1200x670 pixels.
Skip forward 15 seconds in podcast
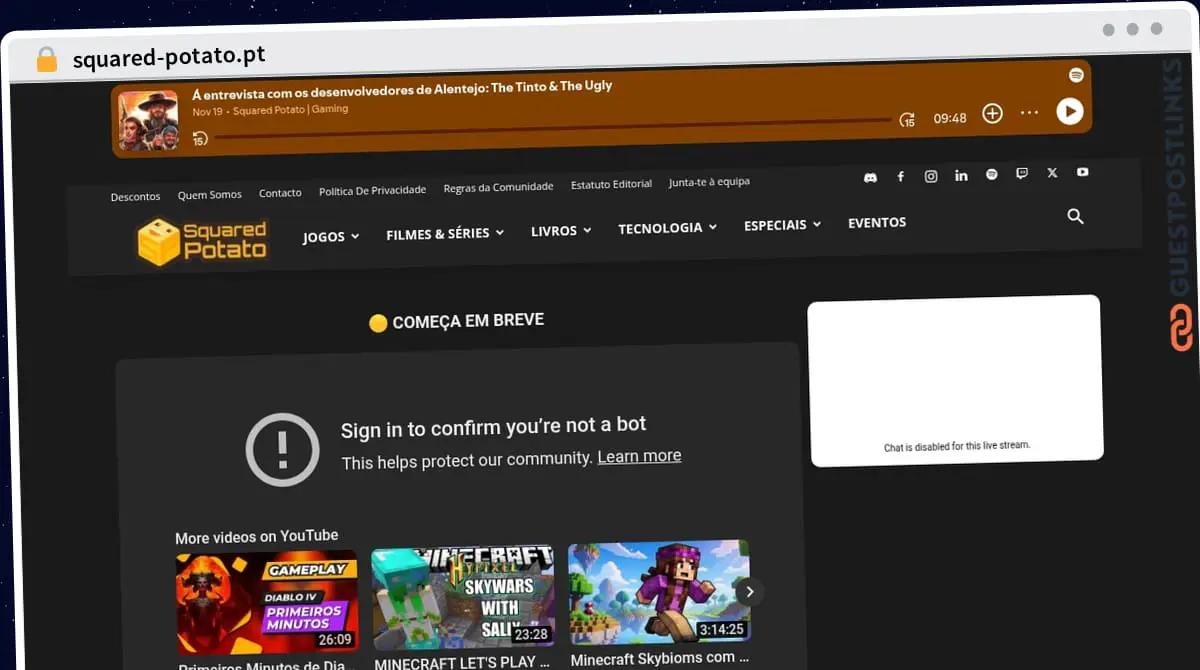907,119
